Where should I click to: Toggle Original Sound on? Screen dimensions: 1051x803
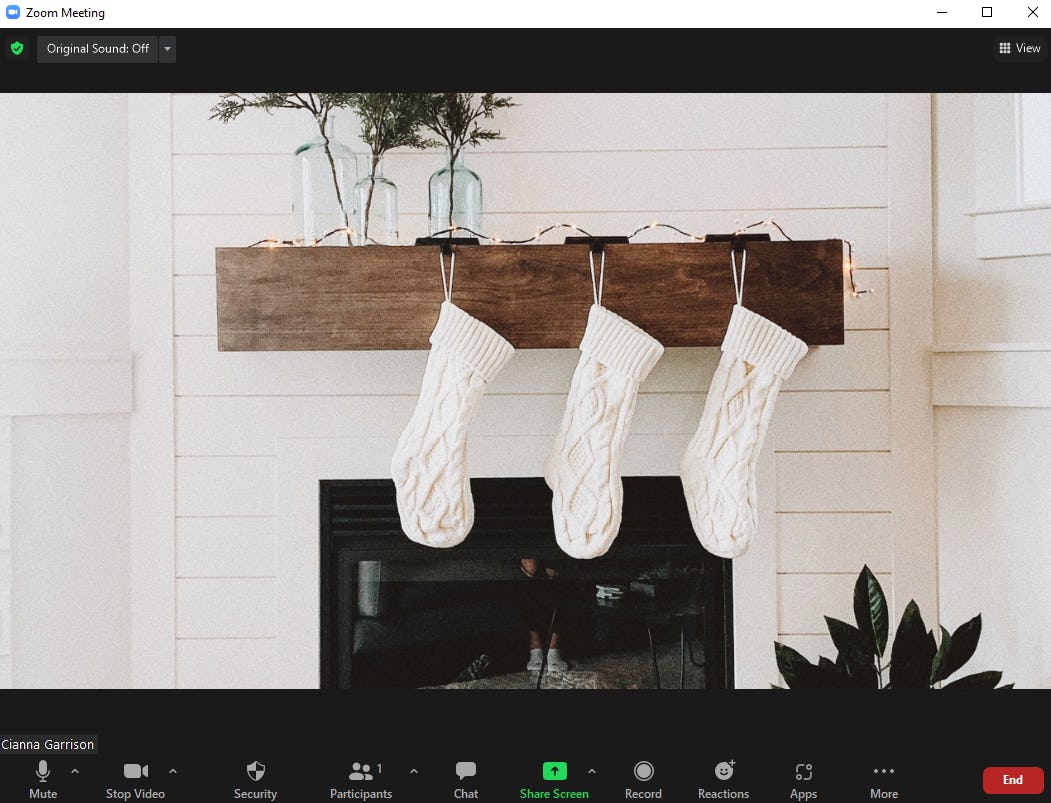[x=96, y=48]
